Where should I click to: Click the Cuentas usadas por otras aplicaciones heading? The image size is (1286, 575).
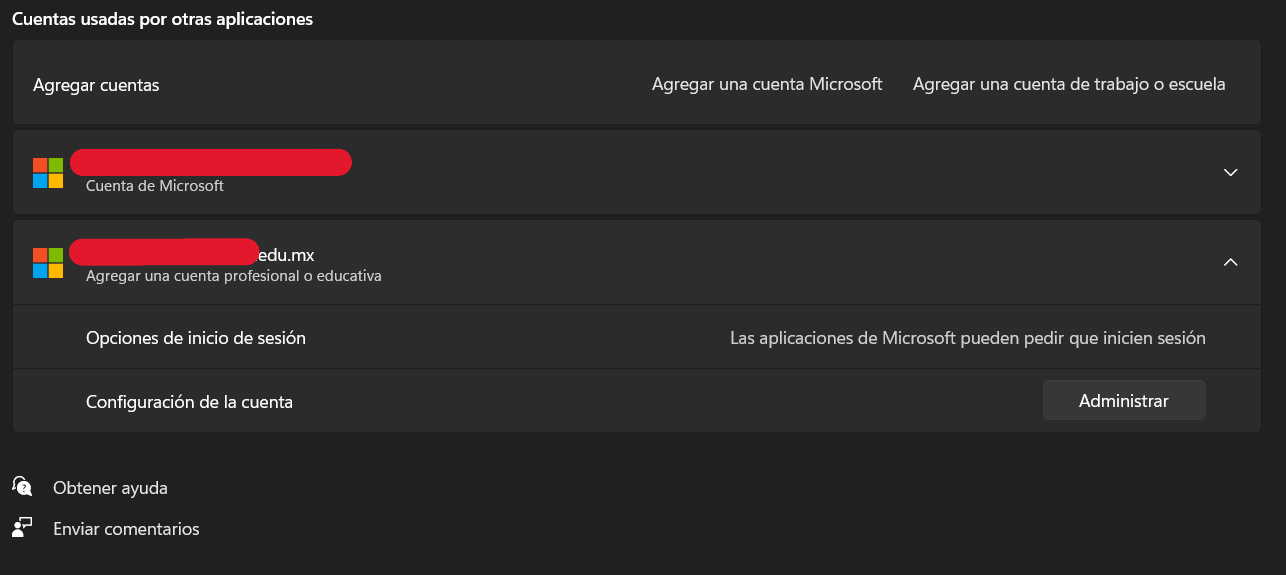(162, 19)
